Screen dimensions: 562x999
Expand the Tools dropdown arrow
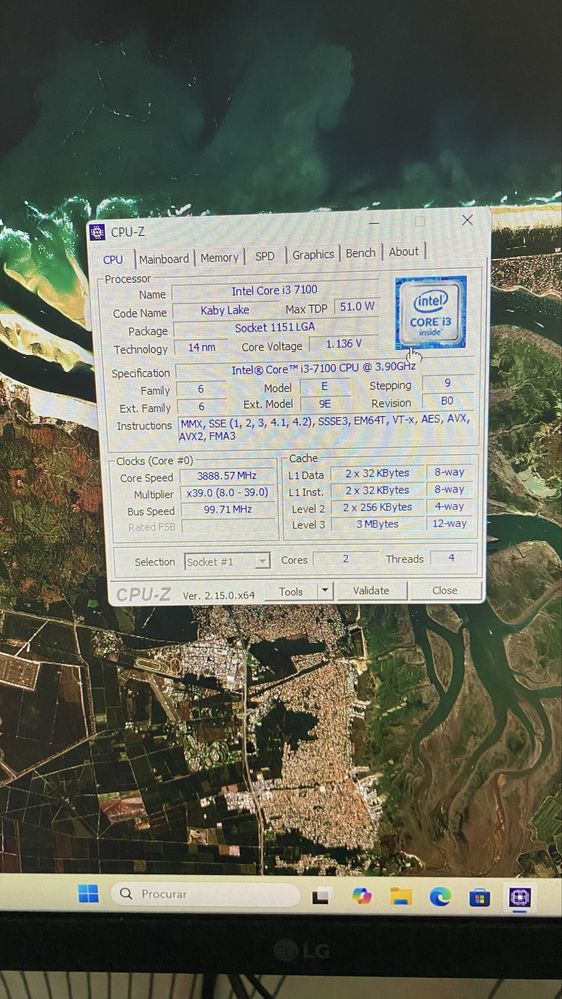[x=325, y=591]
